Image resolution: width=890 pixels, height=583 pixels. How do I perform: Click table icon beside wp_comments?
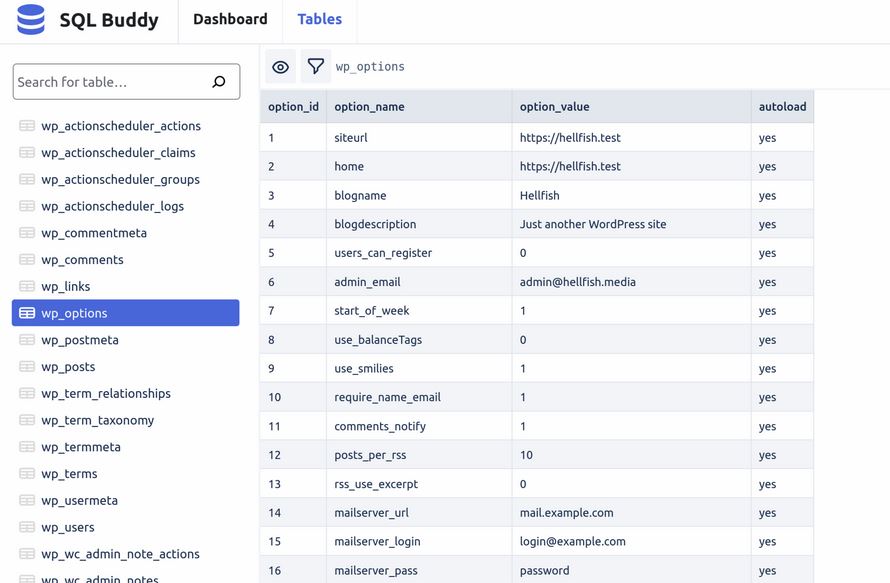tap(27, 259)
